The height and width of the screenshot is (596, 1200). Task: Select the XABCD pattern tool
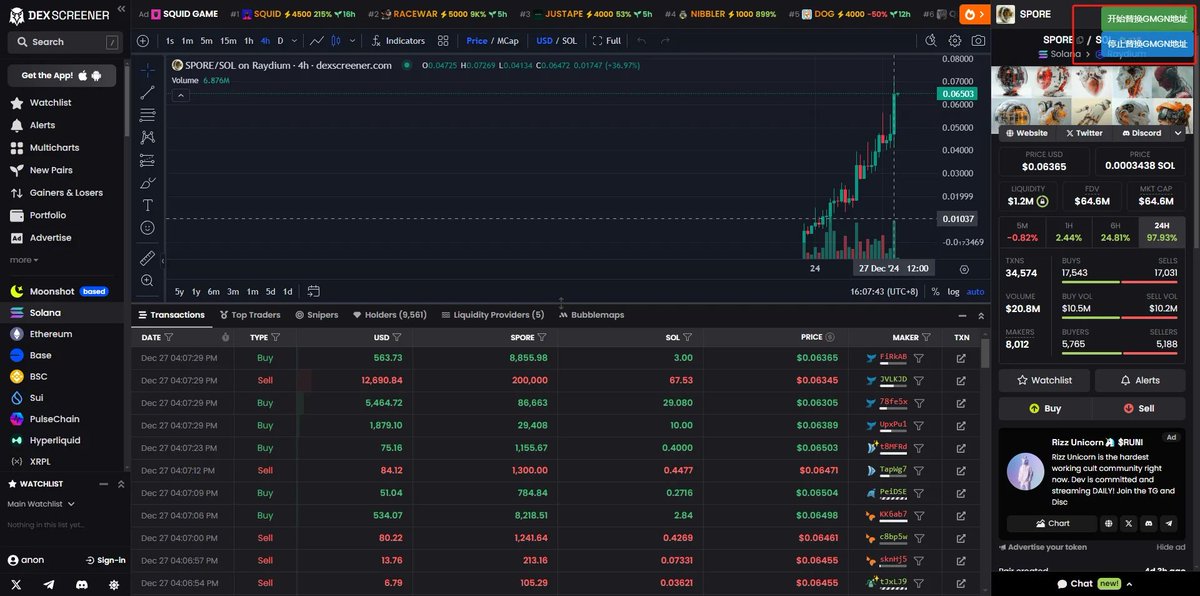(x=147, y=137)
